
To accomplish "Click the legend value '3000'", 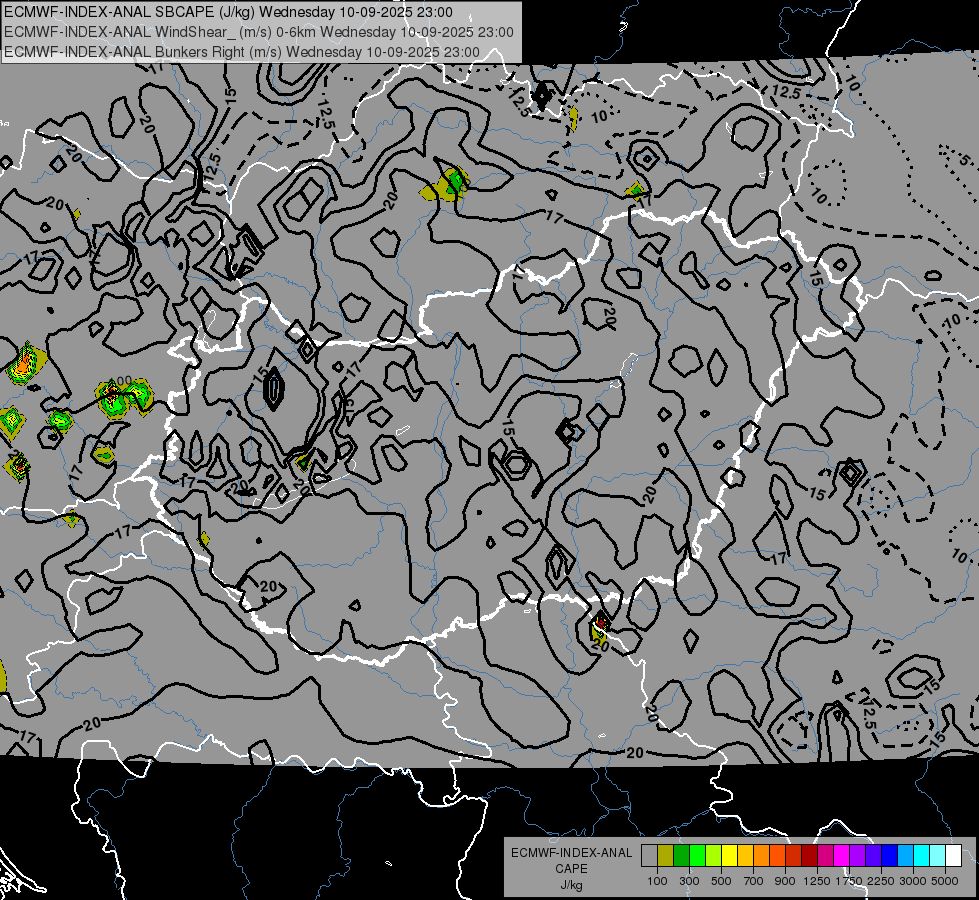I will (912, 881).
